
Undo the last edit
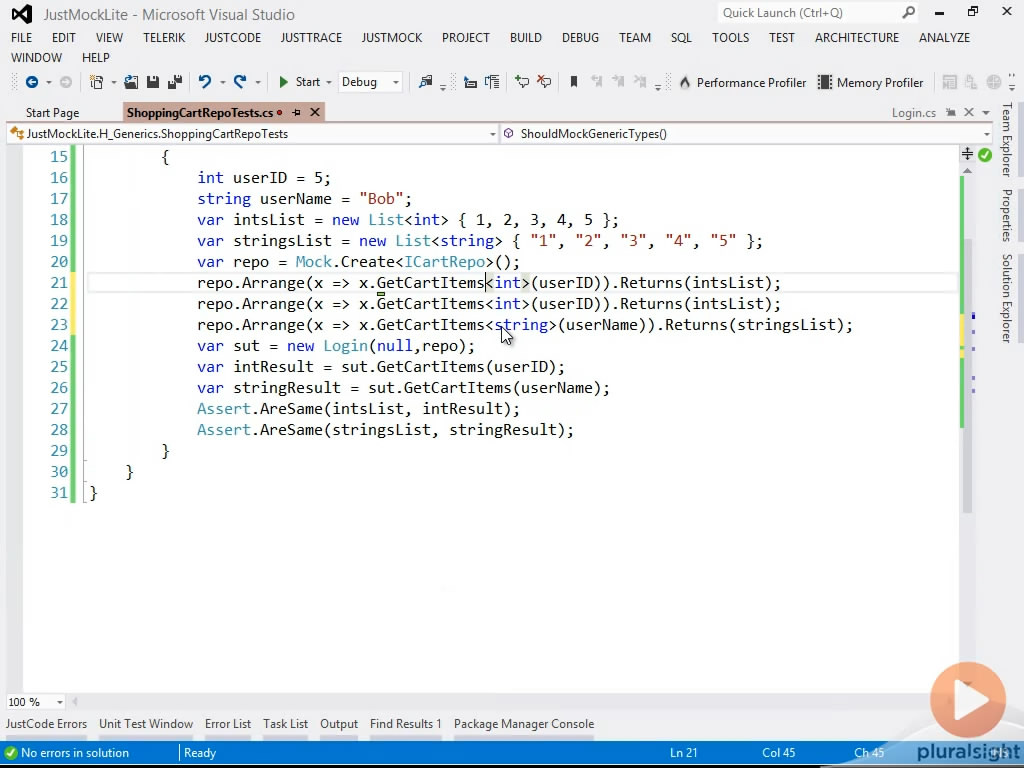(x=205, y=82)
